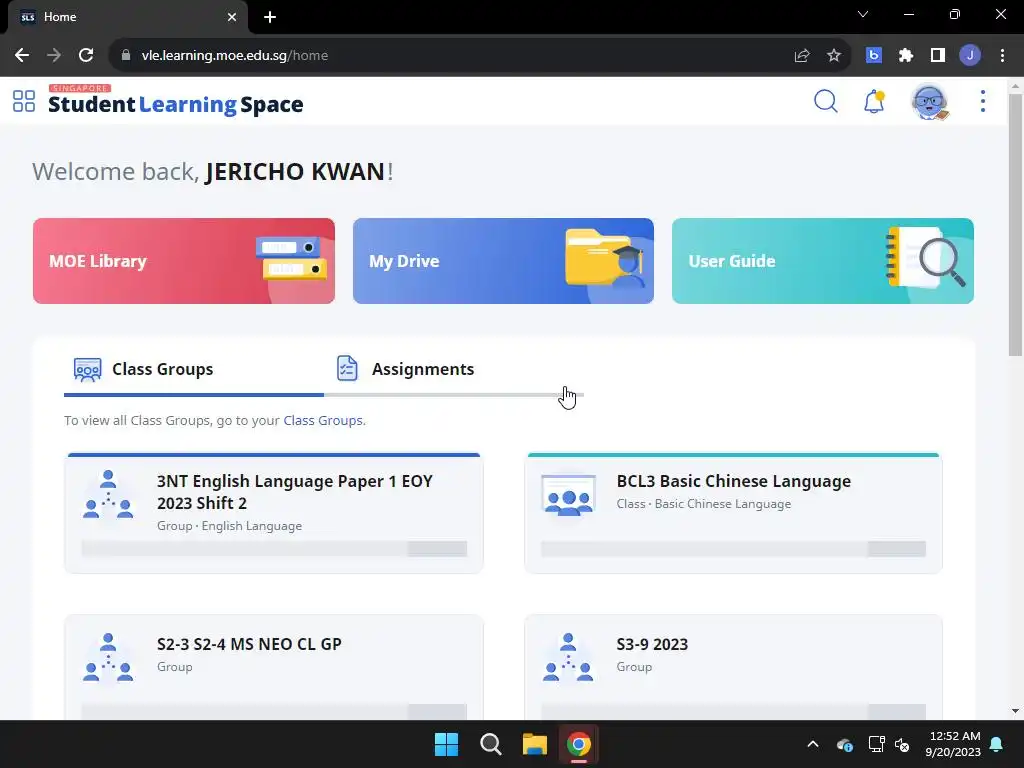
Task: Open Windows taskbar search
Action: 490,744
